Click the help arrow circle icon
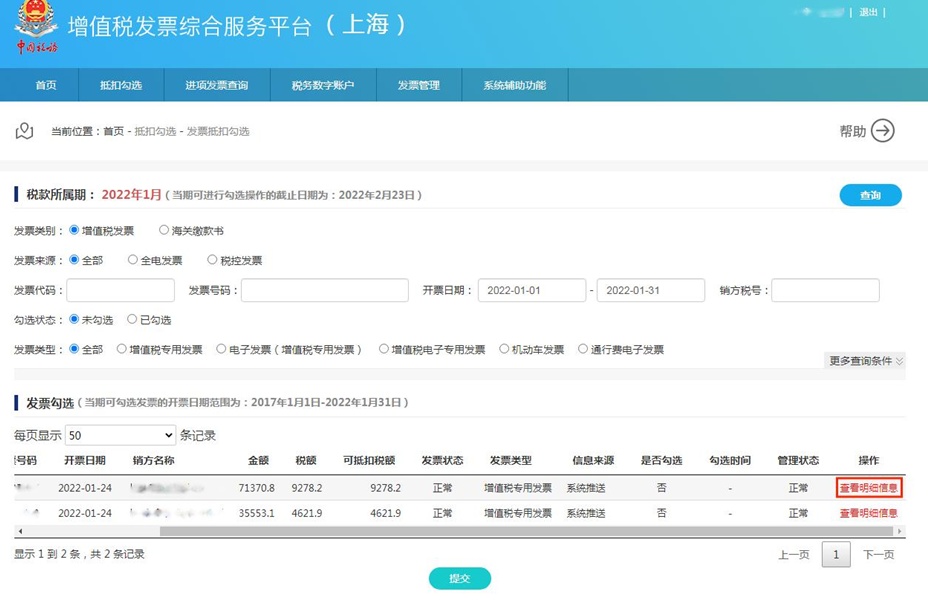The height and width of the screenshot is (602, 928). pos(882,131)
